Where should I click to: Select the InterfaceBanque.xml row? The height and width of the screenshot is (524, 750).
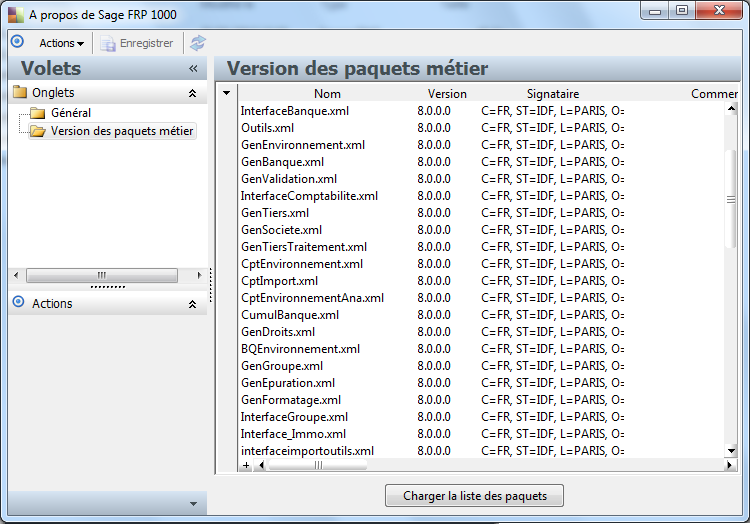point(481,111)
